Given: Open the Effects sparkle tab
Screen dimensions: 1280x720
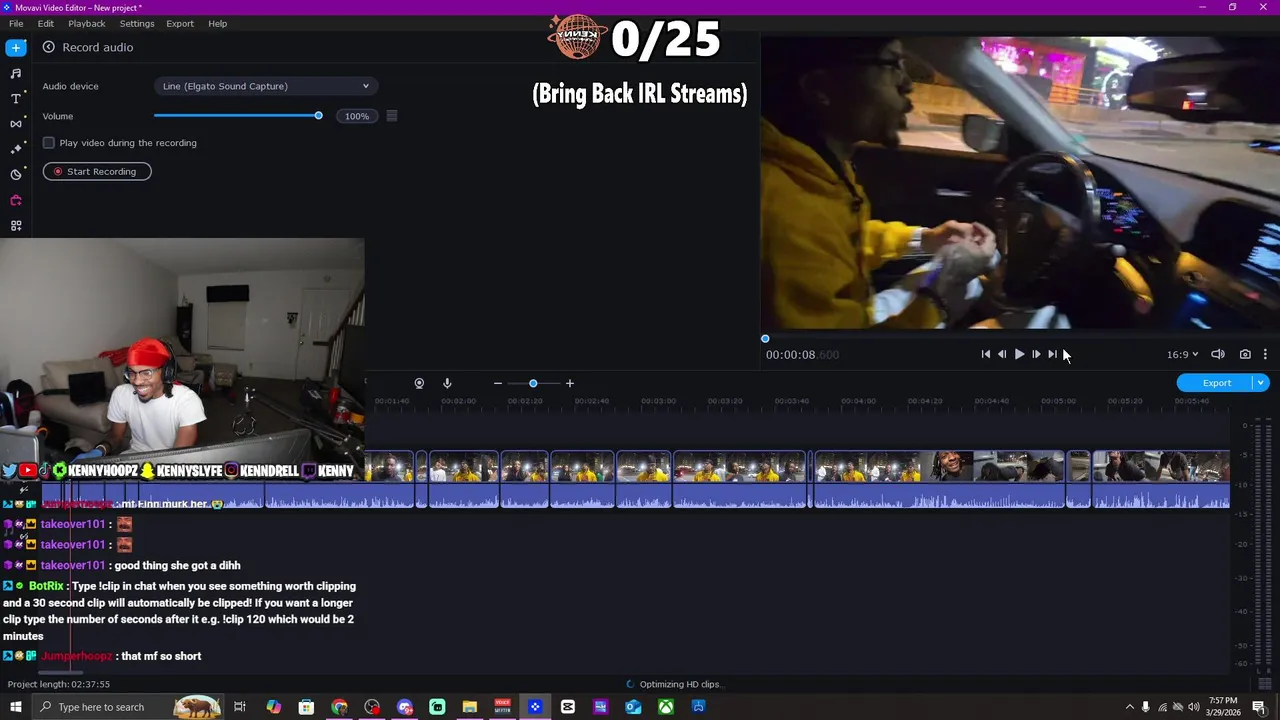Looking at the screenshot, I should coord(16,149).
